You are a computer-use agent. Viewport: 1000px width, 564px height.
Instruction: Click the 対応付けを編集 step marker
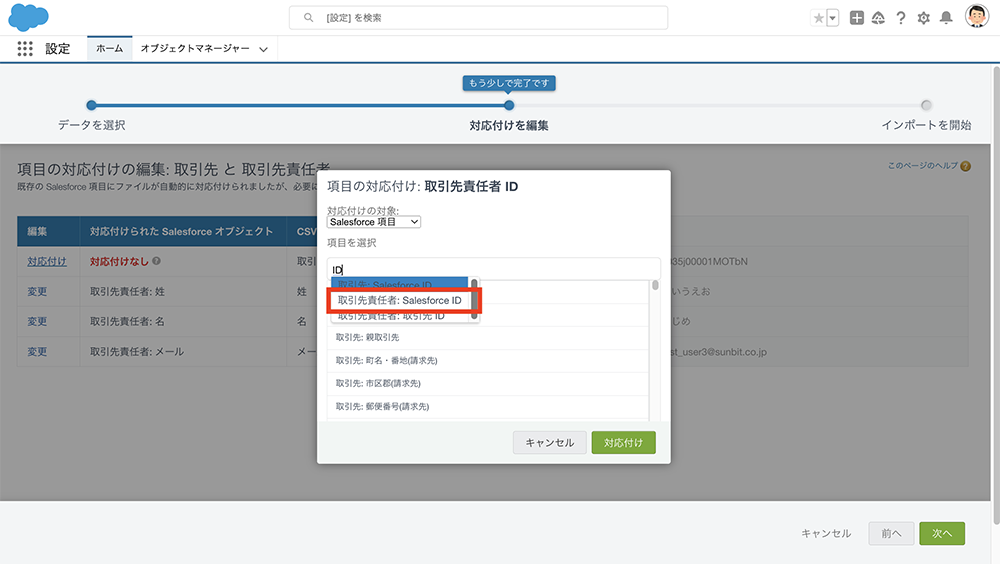pyautogui.click(x=508, y=105)
